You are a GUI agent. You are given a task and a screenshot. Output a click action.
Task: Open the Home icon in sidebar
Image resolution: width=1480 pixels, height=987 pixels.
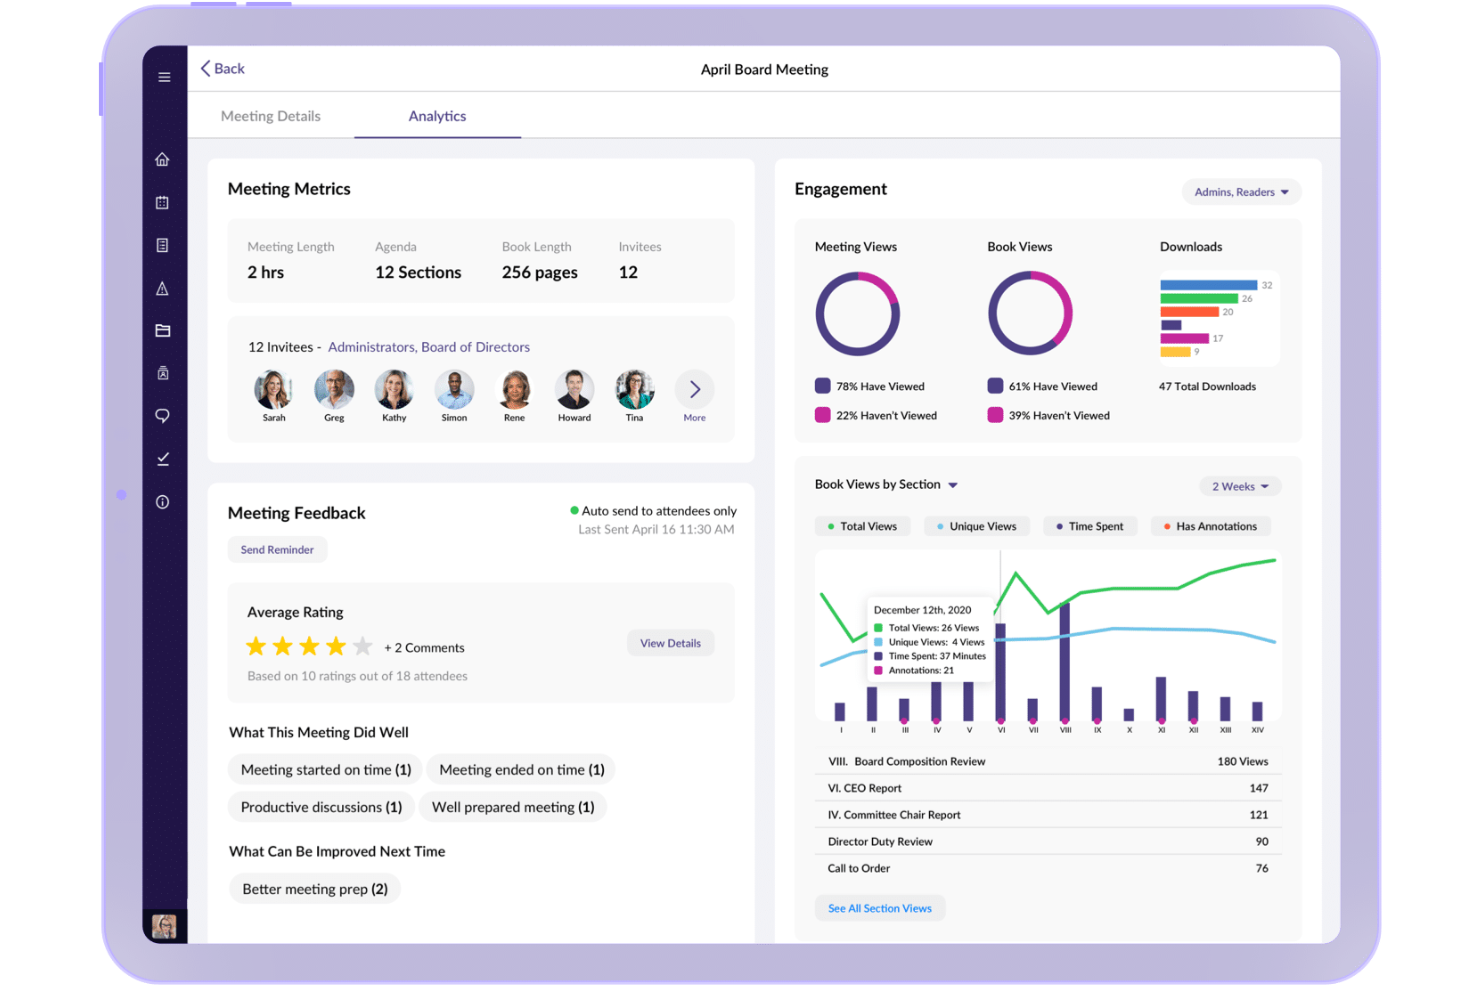tap(163, 158)
